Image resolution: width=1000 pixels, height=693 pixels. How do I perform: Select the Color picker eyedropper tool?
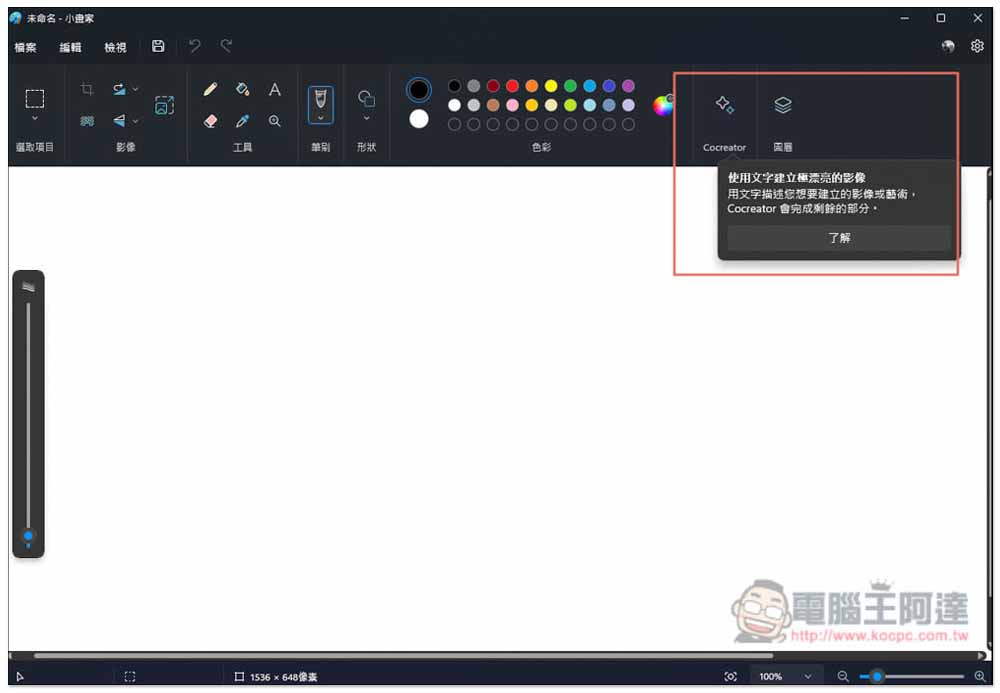click(x=242, y=120)
